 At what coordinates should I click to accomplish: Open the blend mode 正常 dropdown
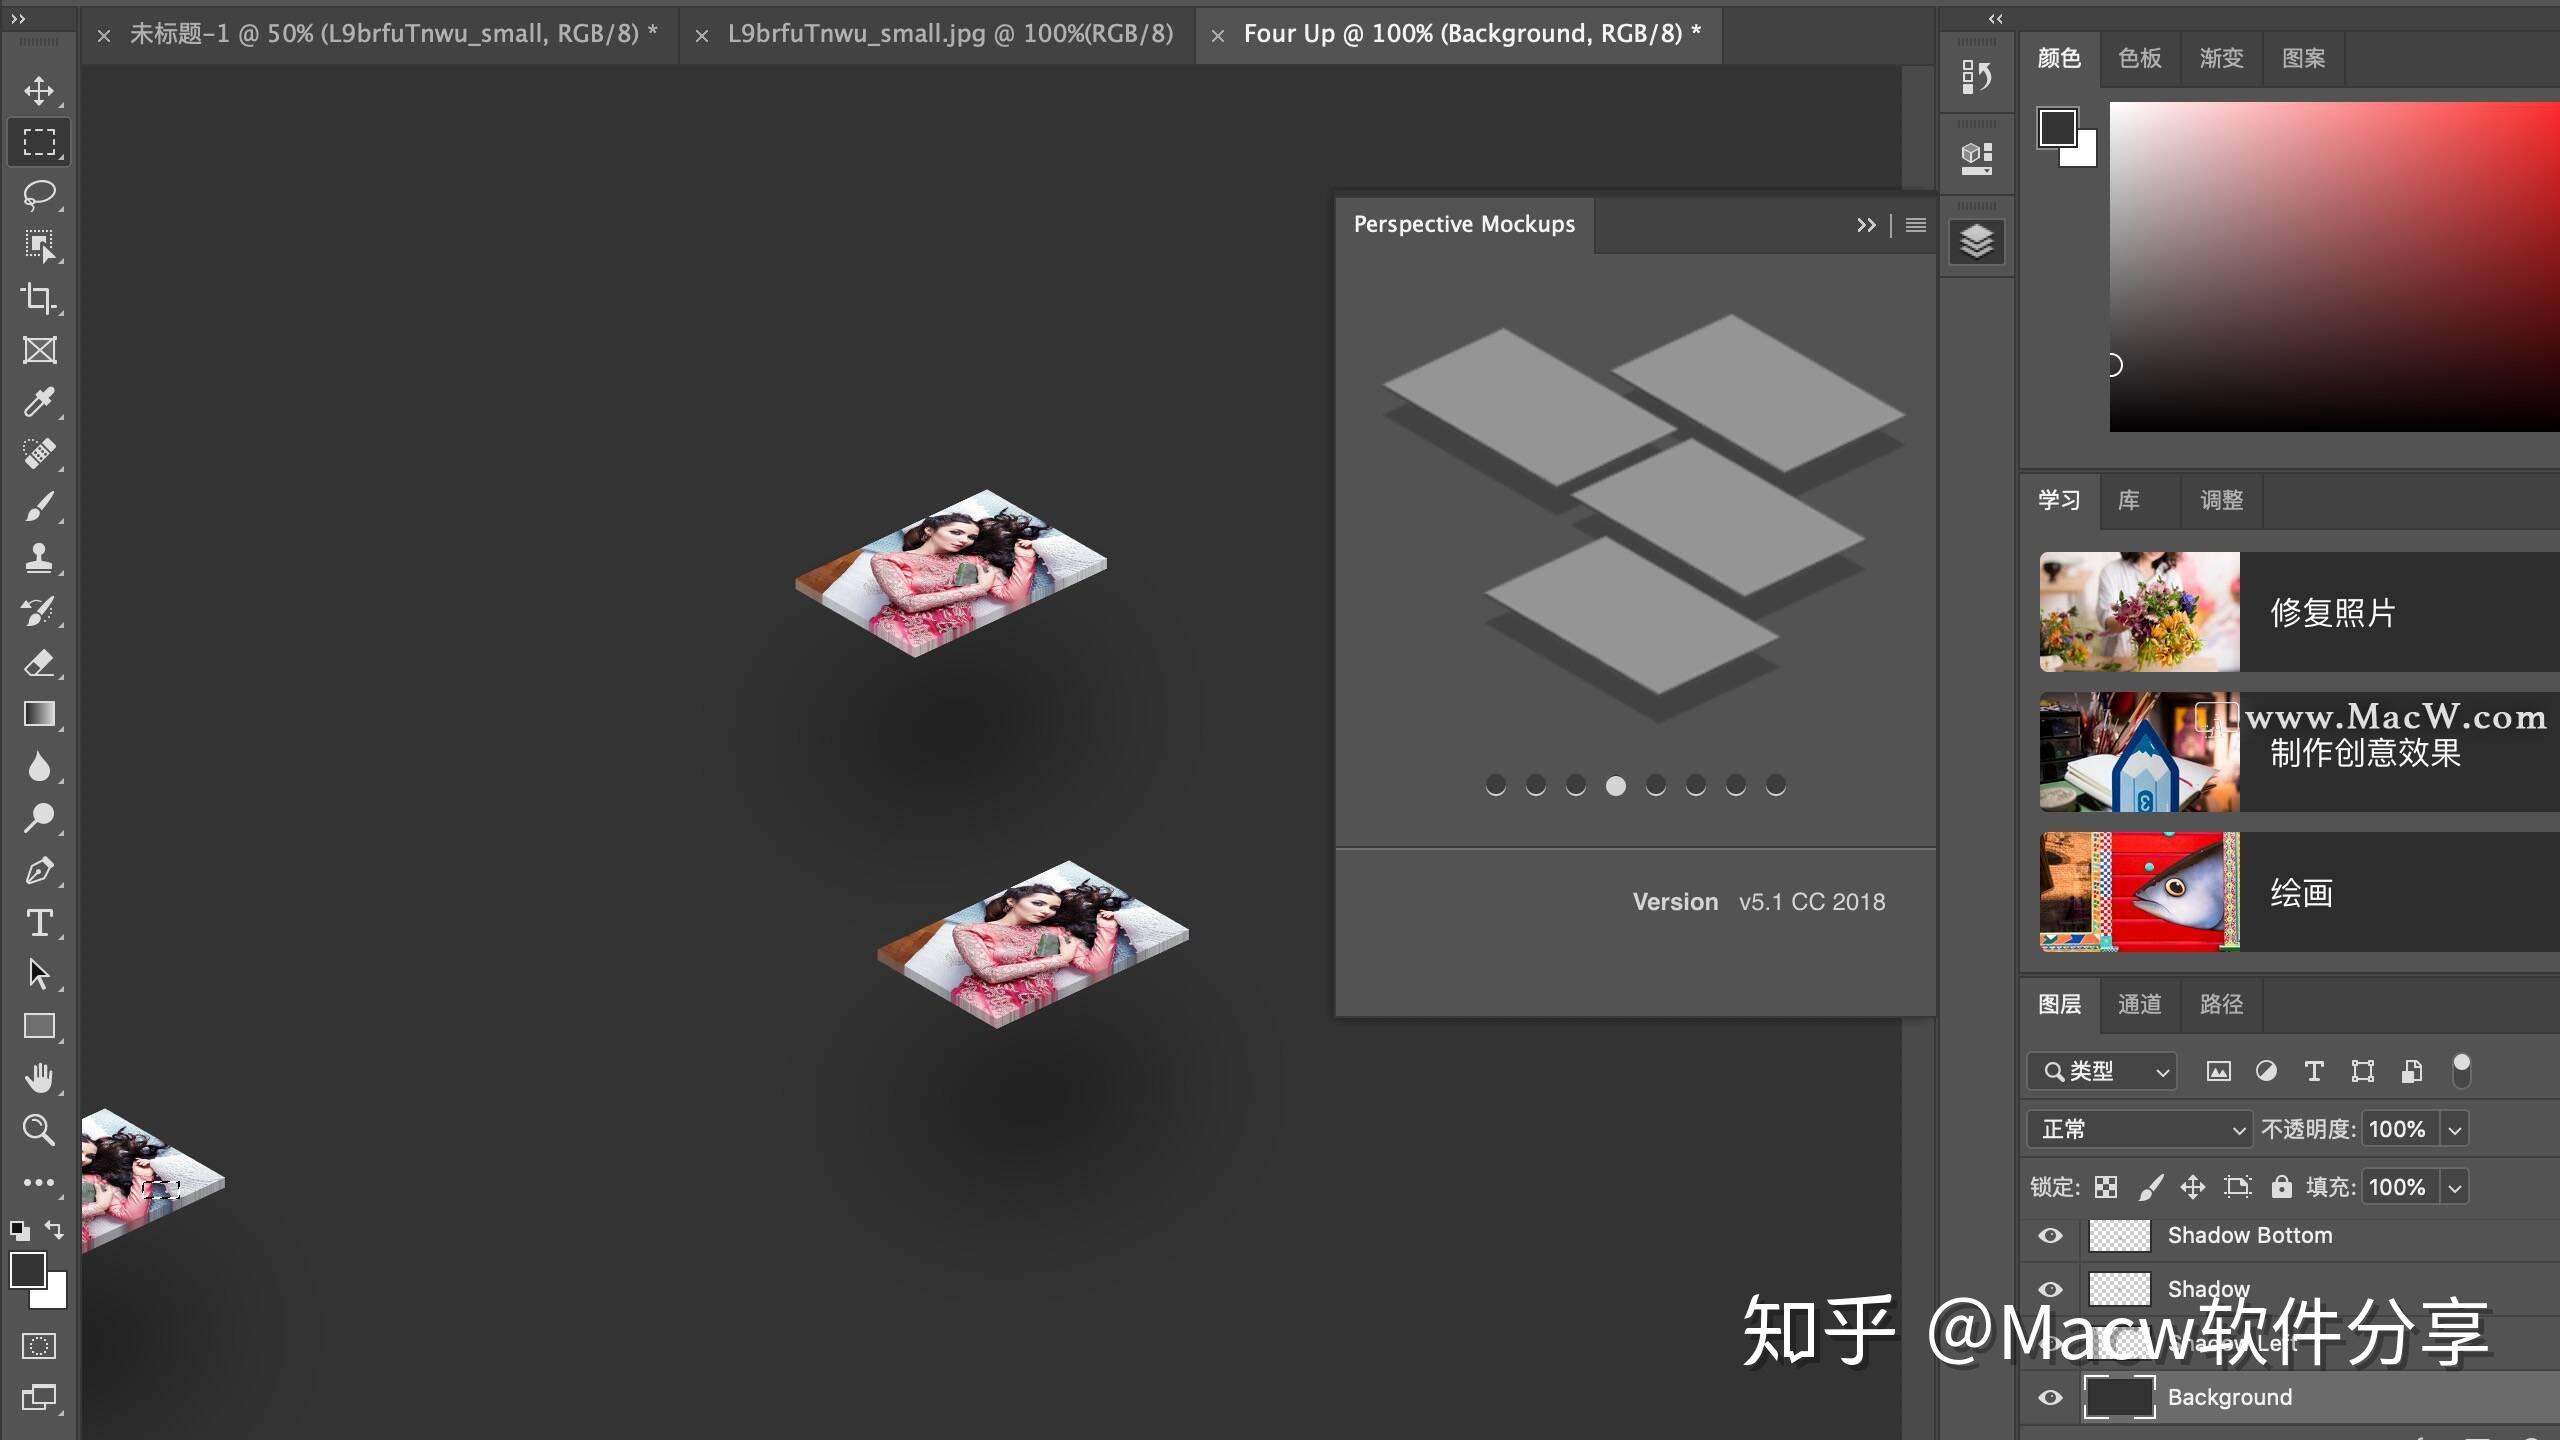(x=2140, y=1130)
